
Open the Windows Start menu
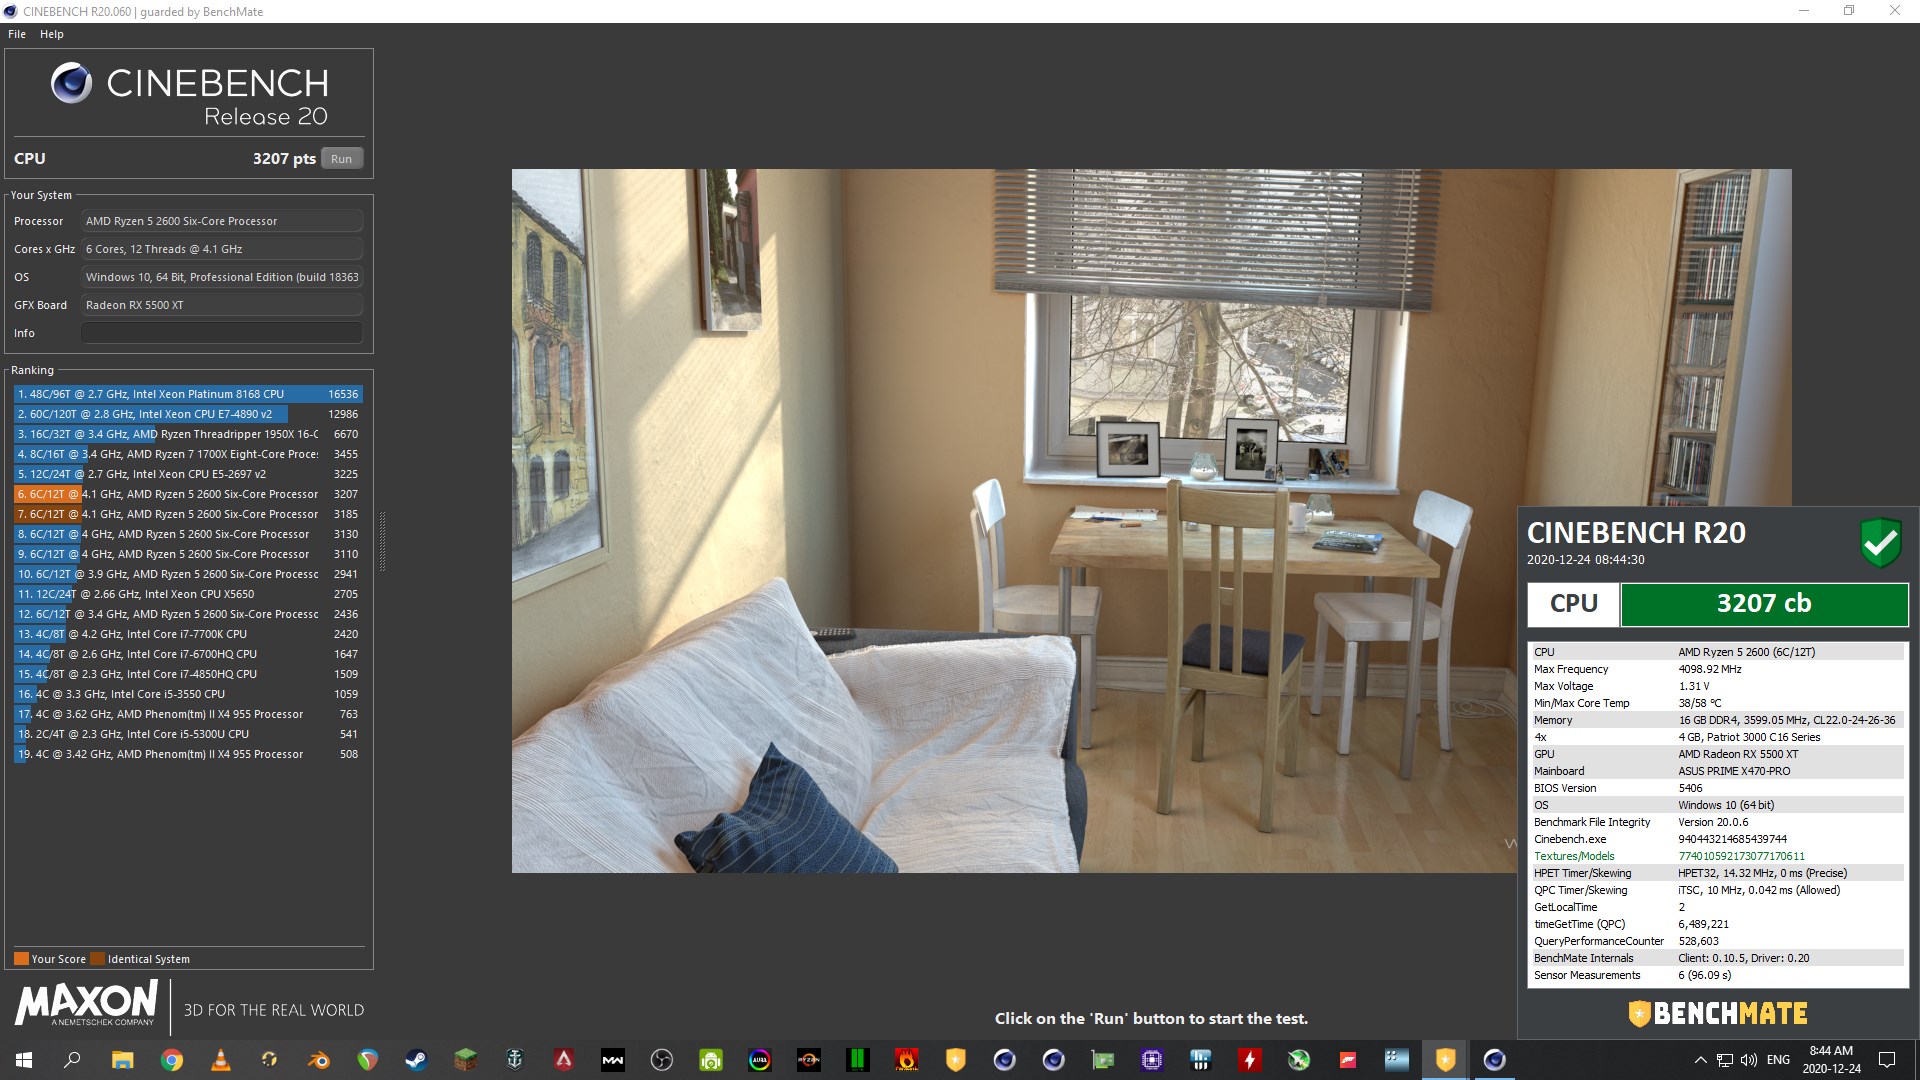tap(24, 1060)
